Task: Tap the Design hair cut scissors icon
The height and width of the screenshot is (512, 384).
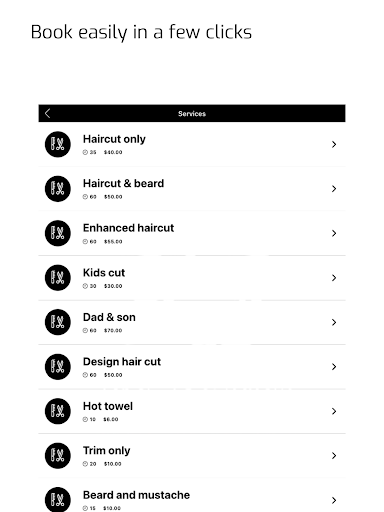Action: (x=58, y=367)
